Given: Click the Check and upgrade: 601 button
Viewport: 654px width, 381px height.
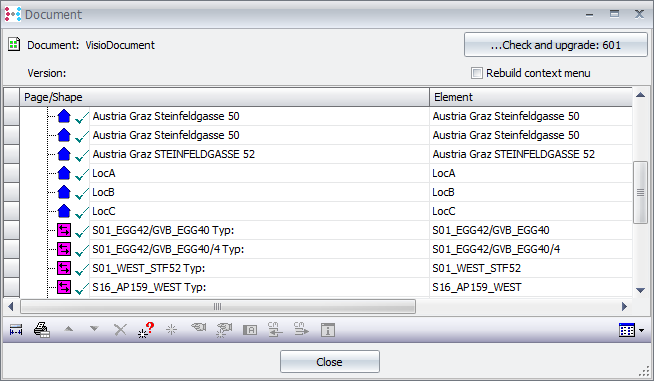Looking at the screenshot, I should (x=556, y=45).
